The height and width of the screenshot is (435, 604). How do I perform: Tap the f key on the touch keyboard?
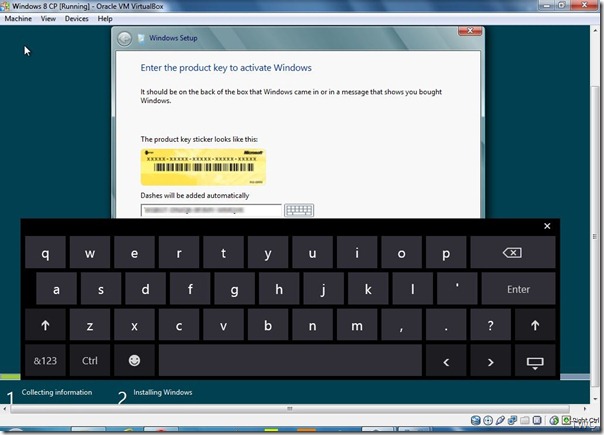[x=190, y=289]
